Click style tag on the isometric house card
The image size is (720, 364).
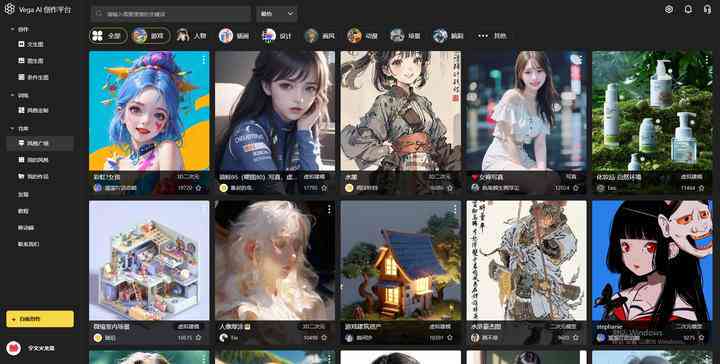pos(189,327)
